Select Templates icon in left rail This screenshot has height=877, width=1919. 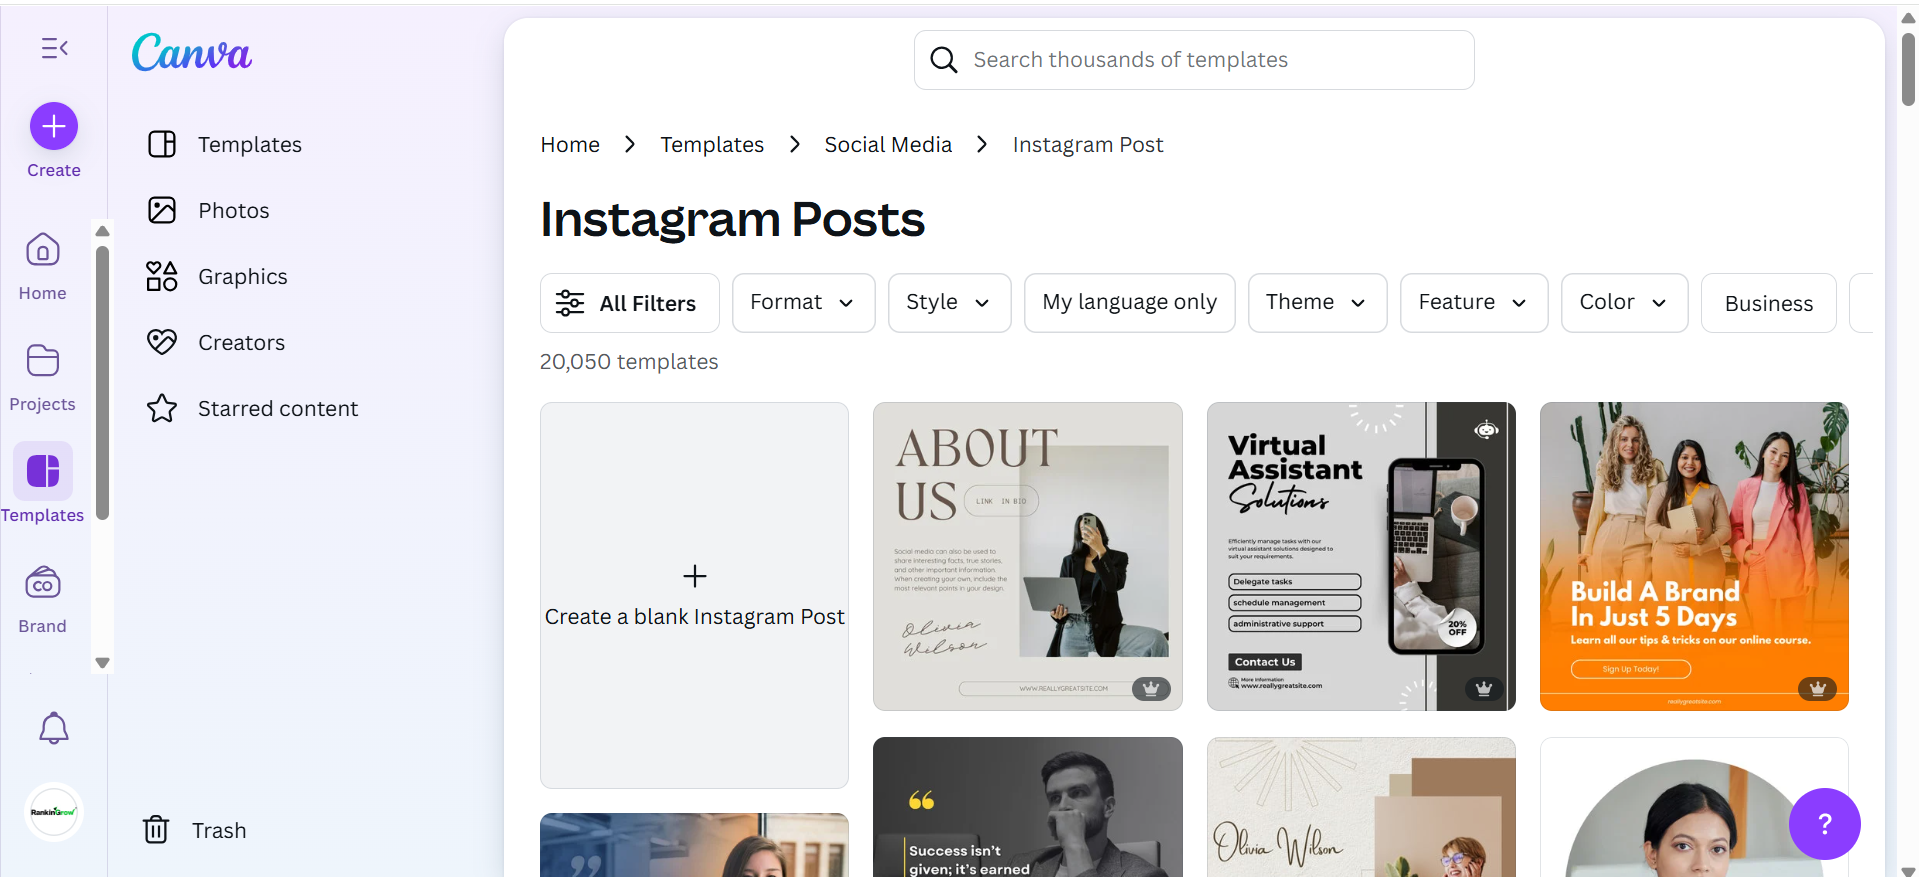(43, 471)
